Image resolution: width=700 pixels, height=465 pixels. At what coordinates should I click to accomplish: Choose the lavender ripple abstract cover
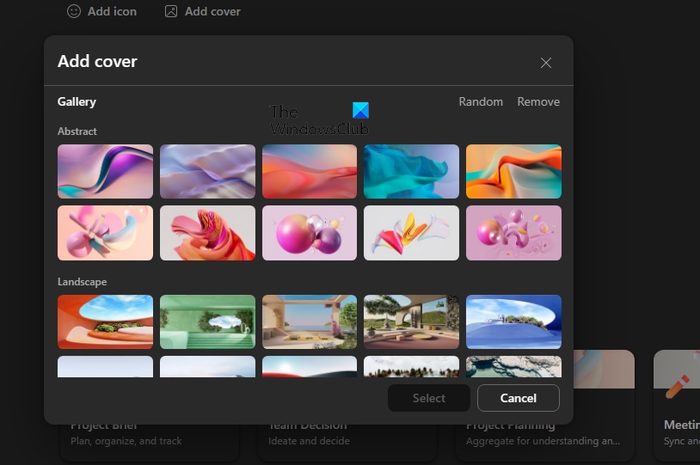208,171
